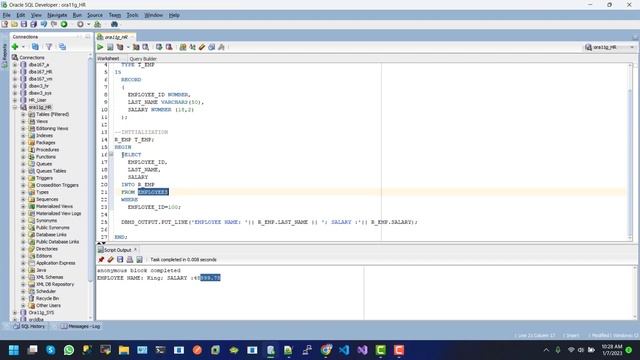Screen dimensions: 640x360
Task: Click the pin icon in Script Output
Action: tap(101, 260)
